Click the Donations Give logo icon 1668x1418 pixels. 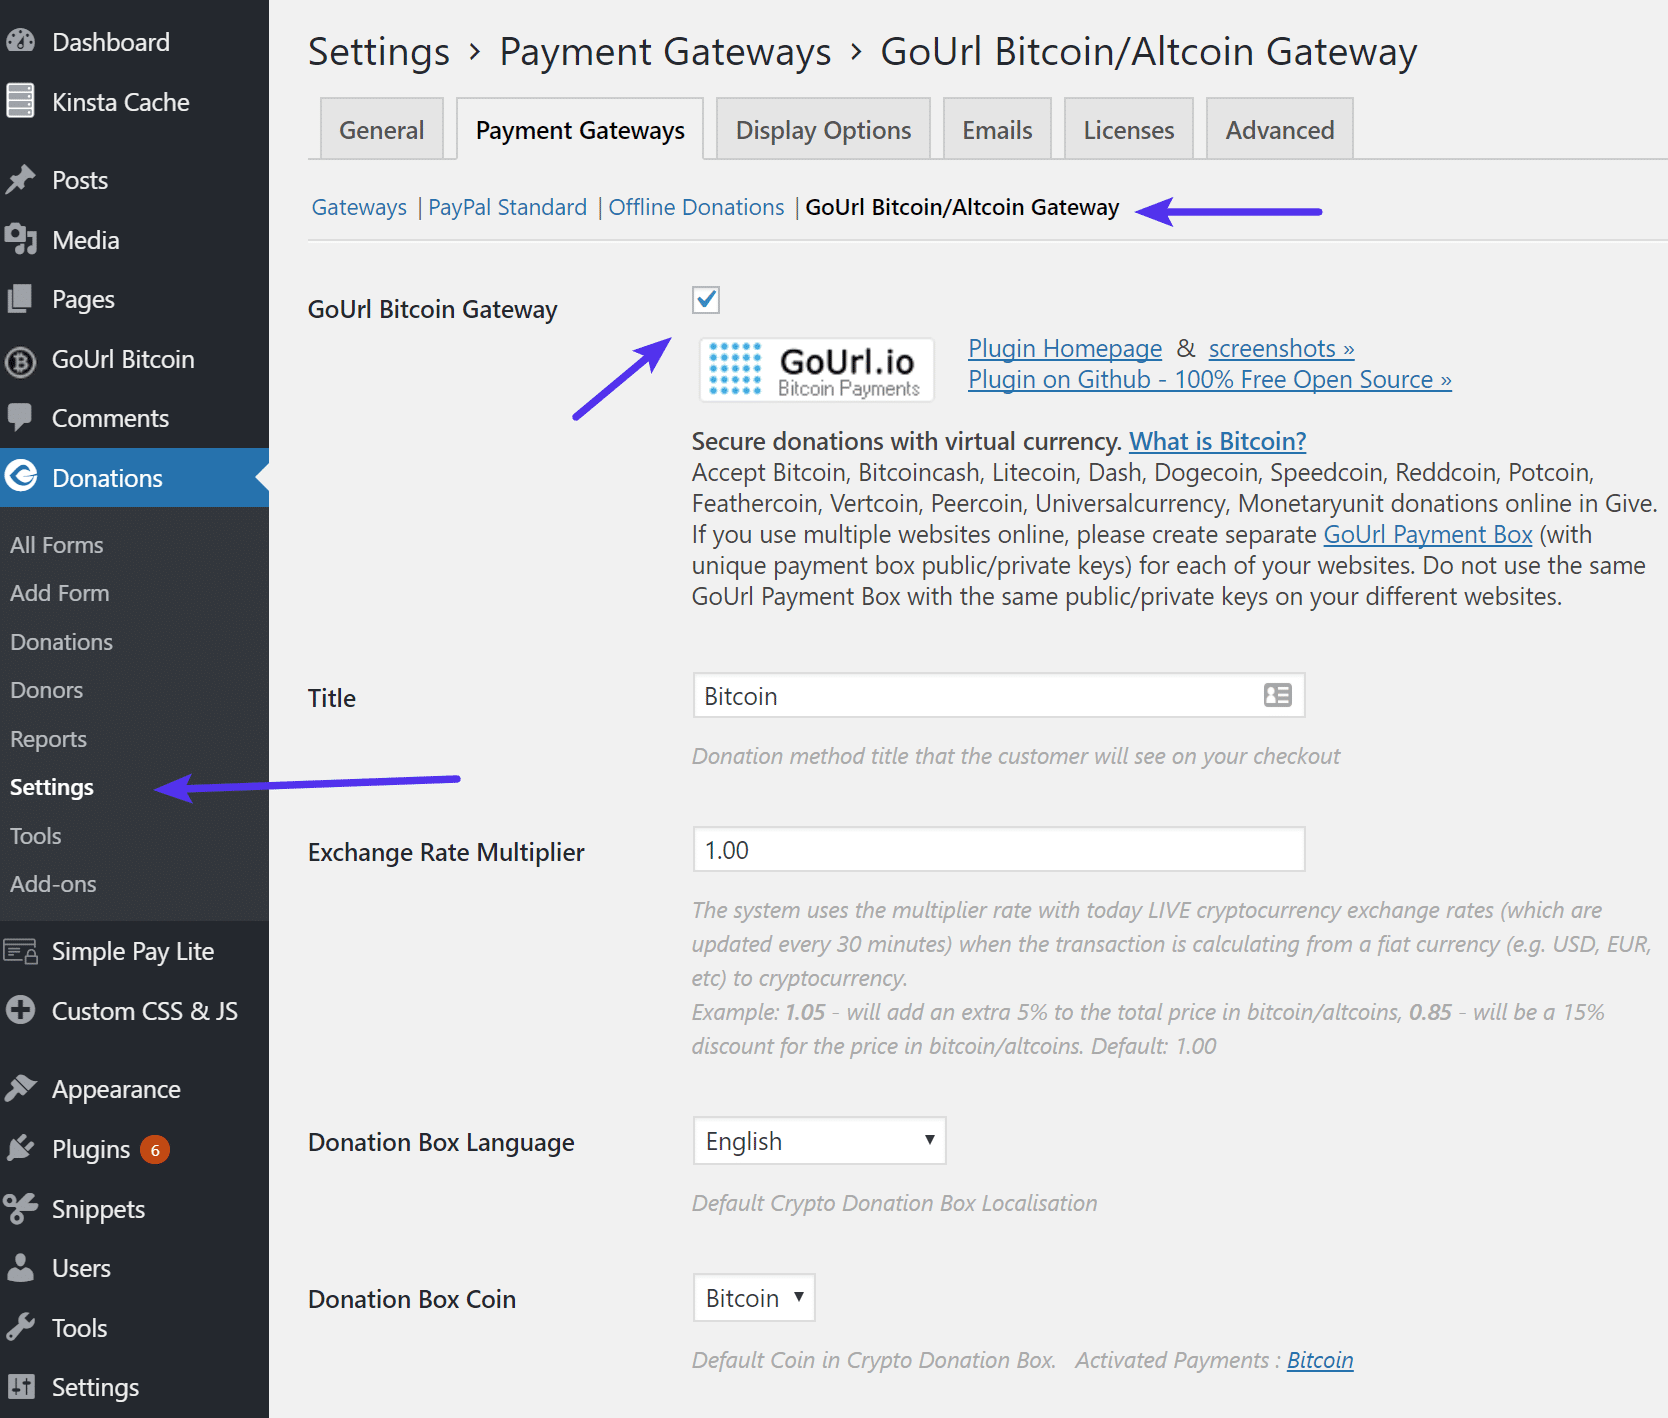(20, 477)
